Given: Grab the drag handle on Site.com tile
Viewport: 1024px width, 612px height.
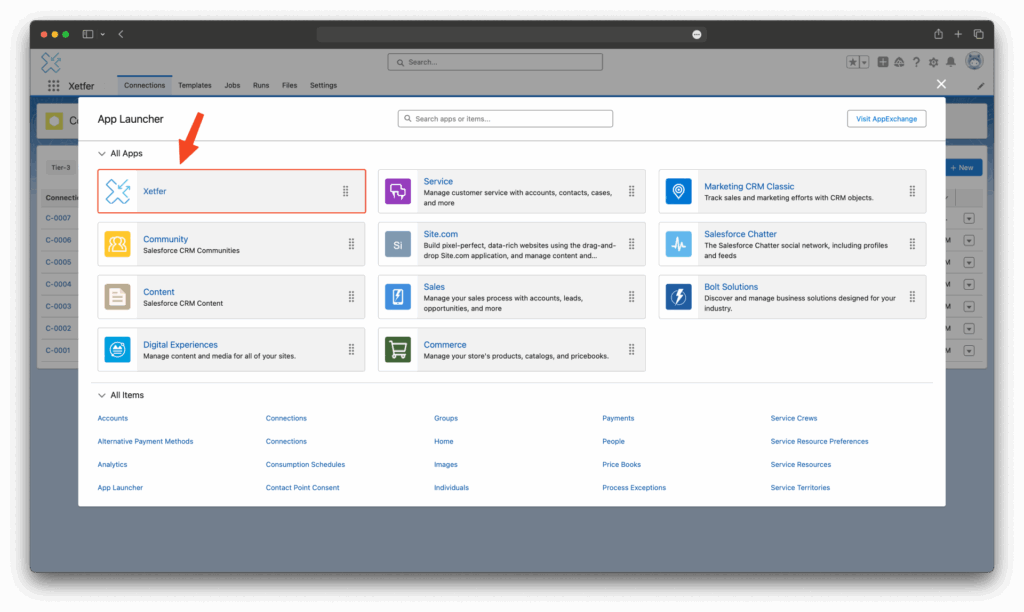Looking at the screenshot, I should click(632, 244).
